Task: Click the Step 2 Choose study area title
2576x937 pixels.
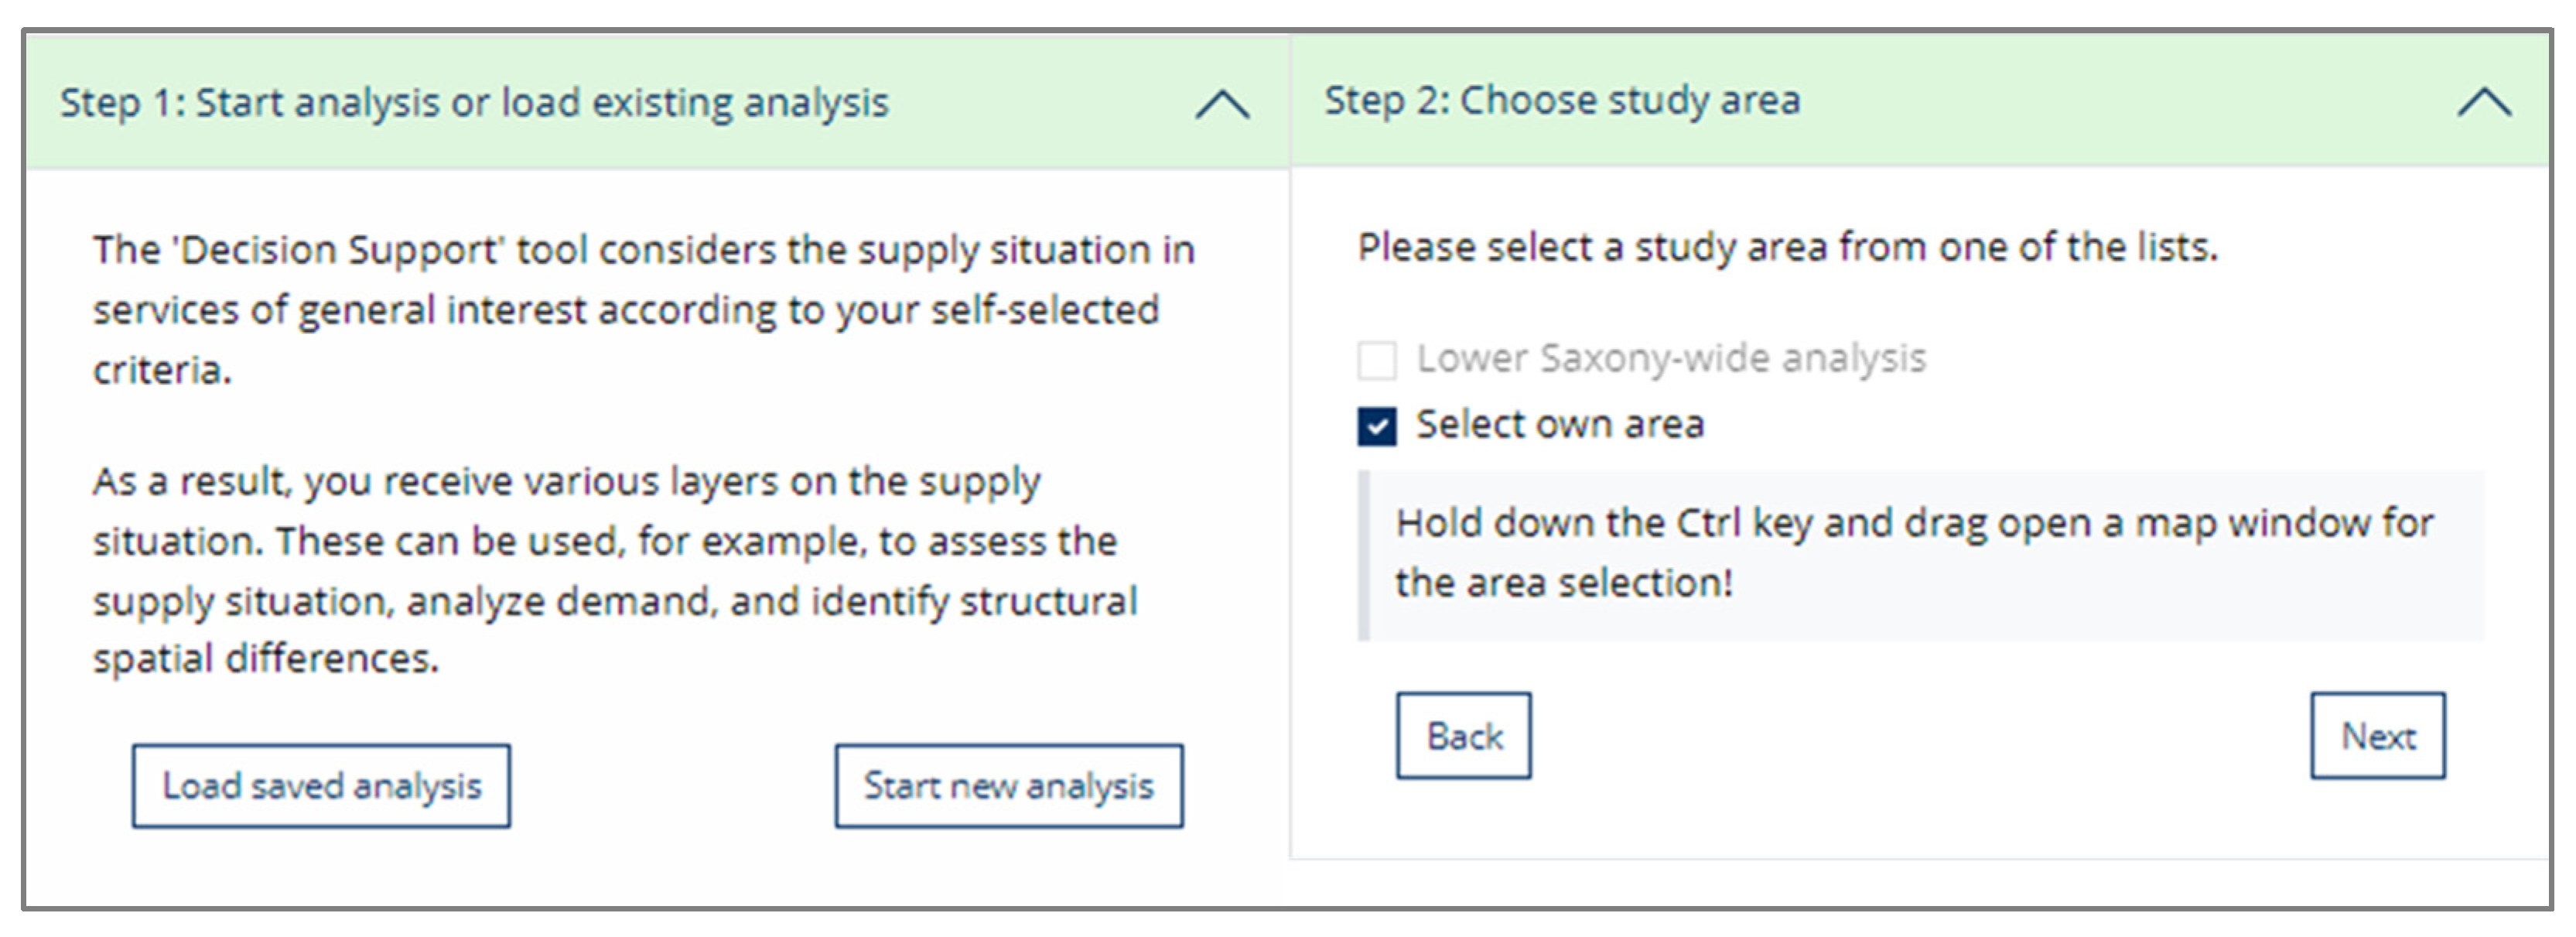Action: 1562,100
